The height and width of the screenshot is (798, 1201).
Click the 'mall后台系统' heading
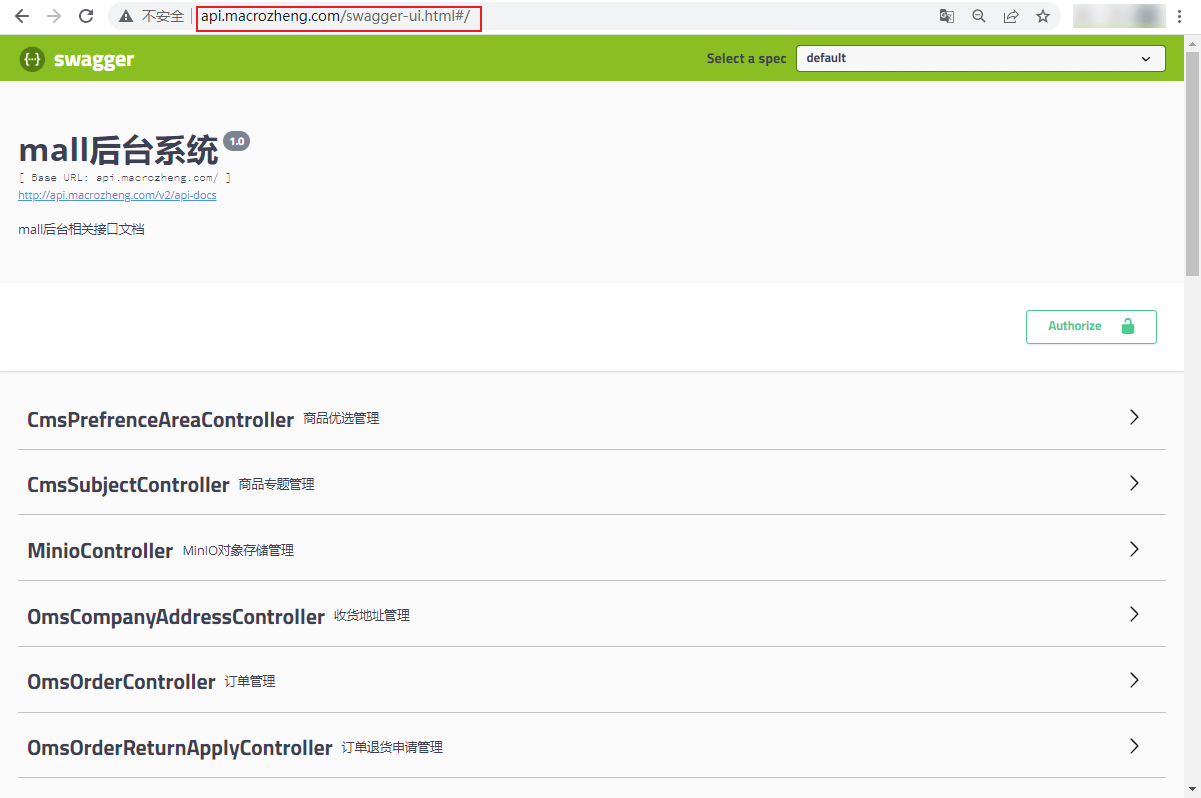coord(118,150)
